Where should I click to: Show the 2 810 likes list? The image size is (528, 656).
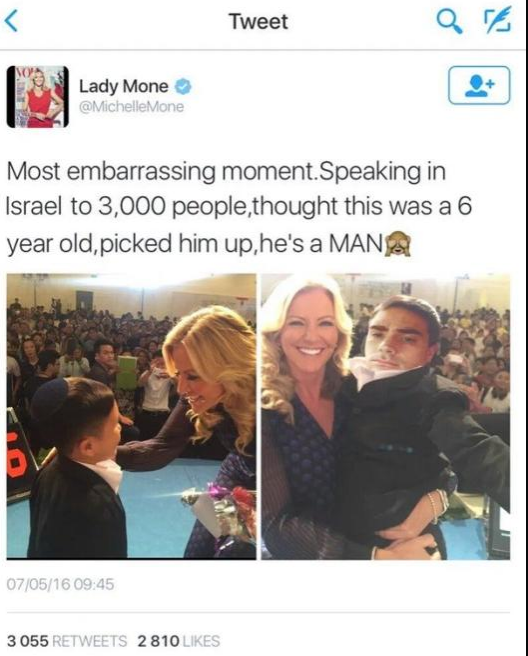point(179,641)
